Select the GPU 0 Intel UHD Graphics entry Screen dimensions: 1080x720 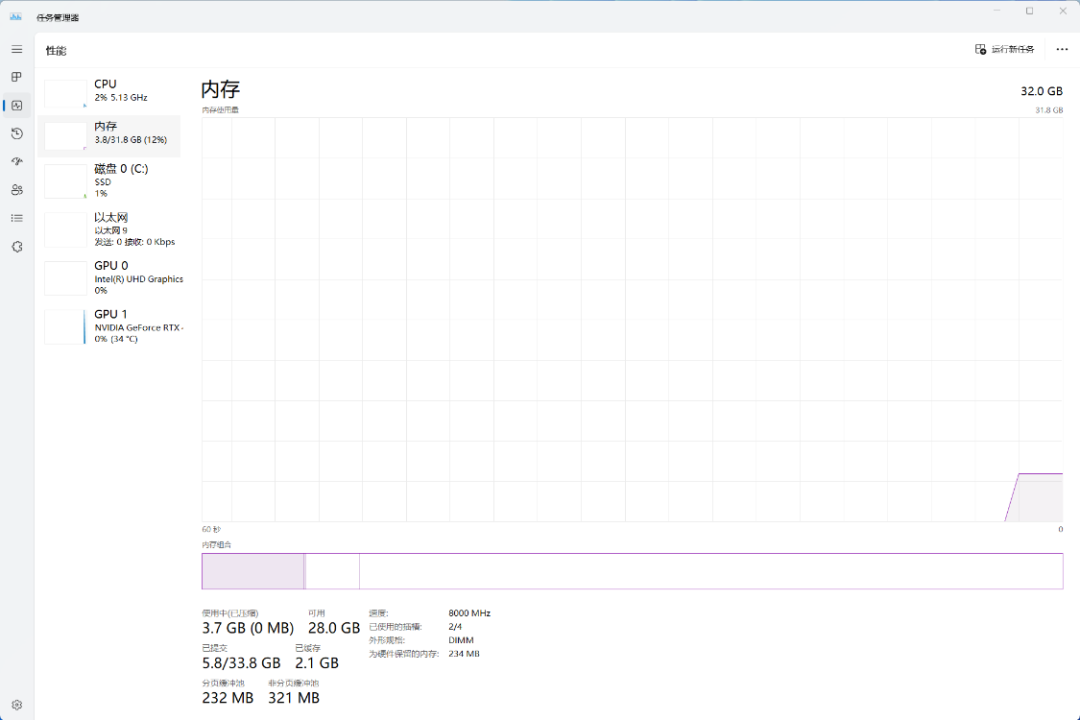coord(110,278)
